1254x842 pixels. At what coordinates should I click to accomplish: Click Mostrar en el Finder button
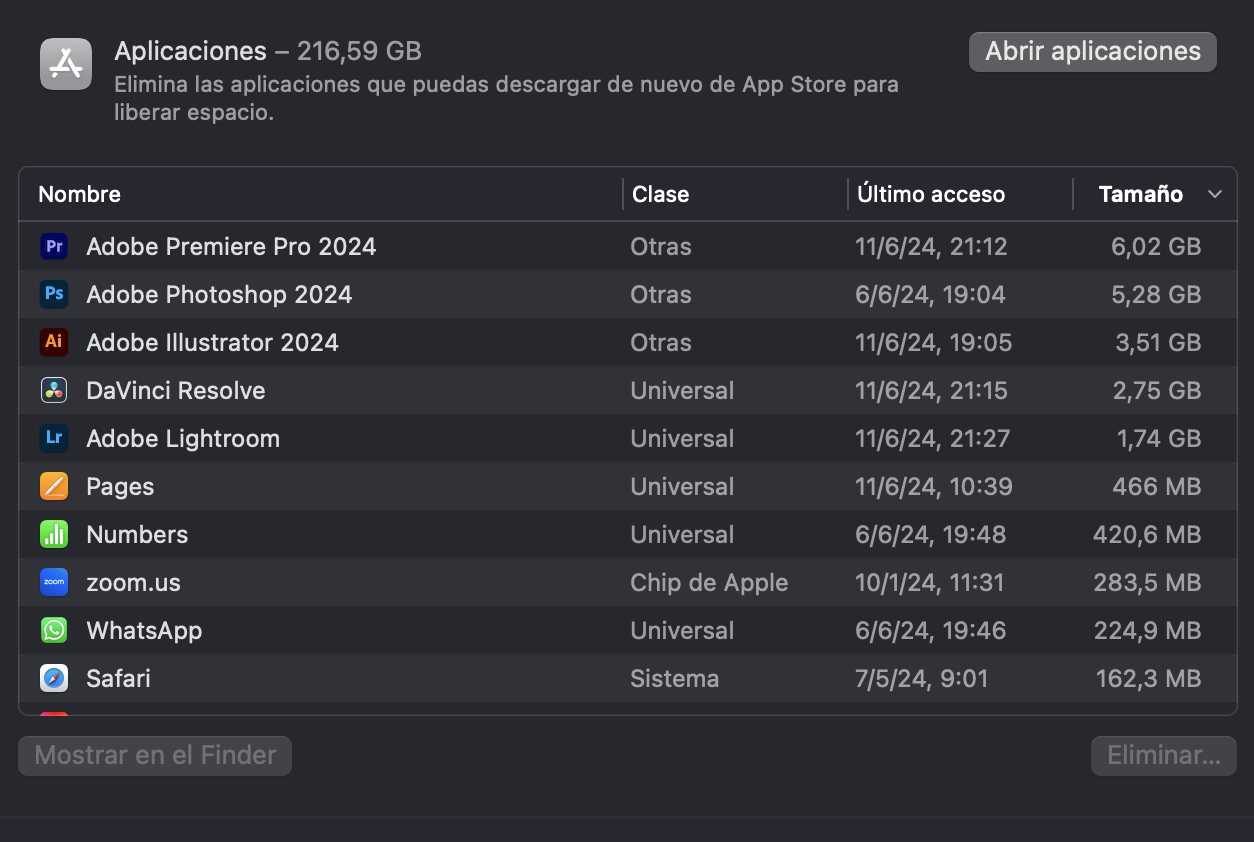pos(155,755)
